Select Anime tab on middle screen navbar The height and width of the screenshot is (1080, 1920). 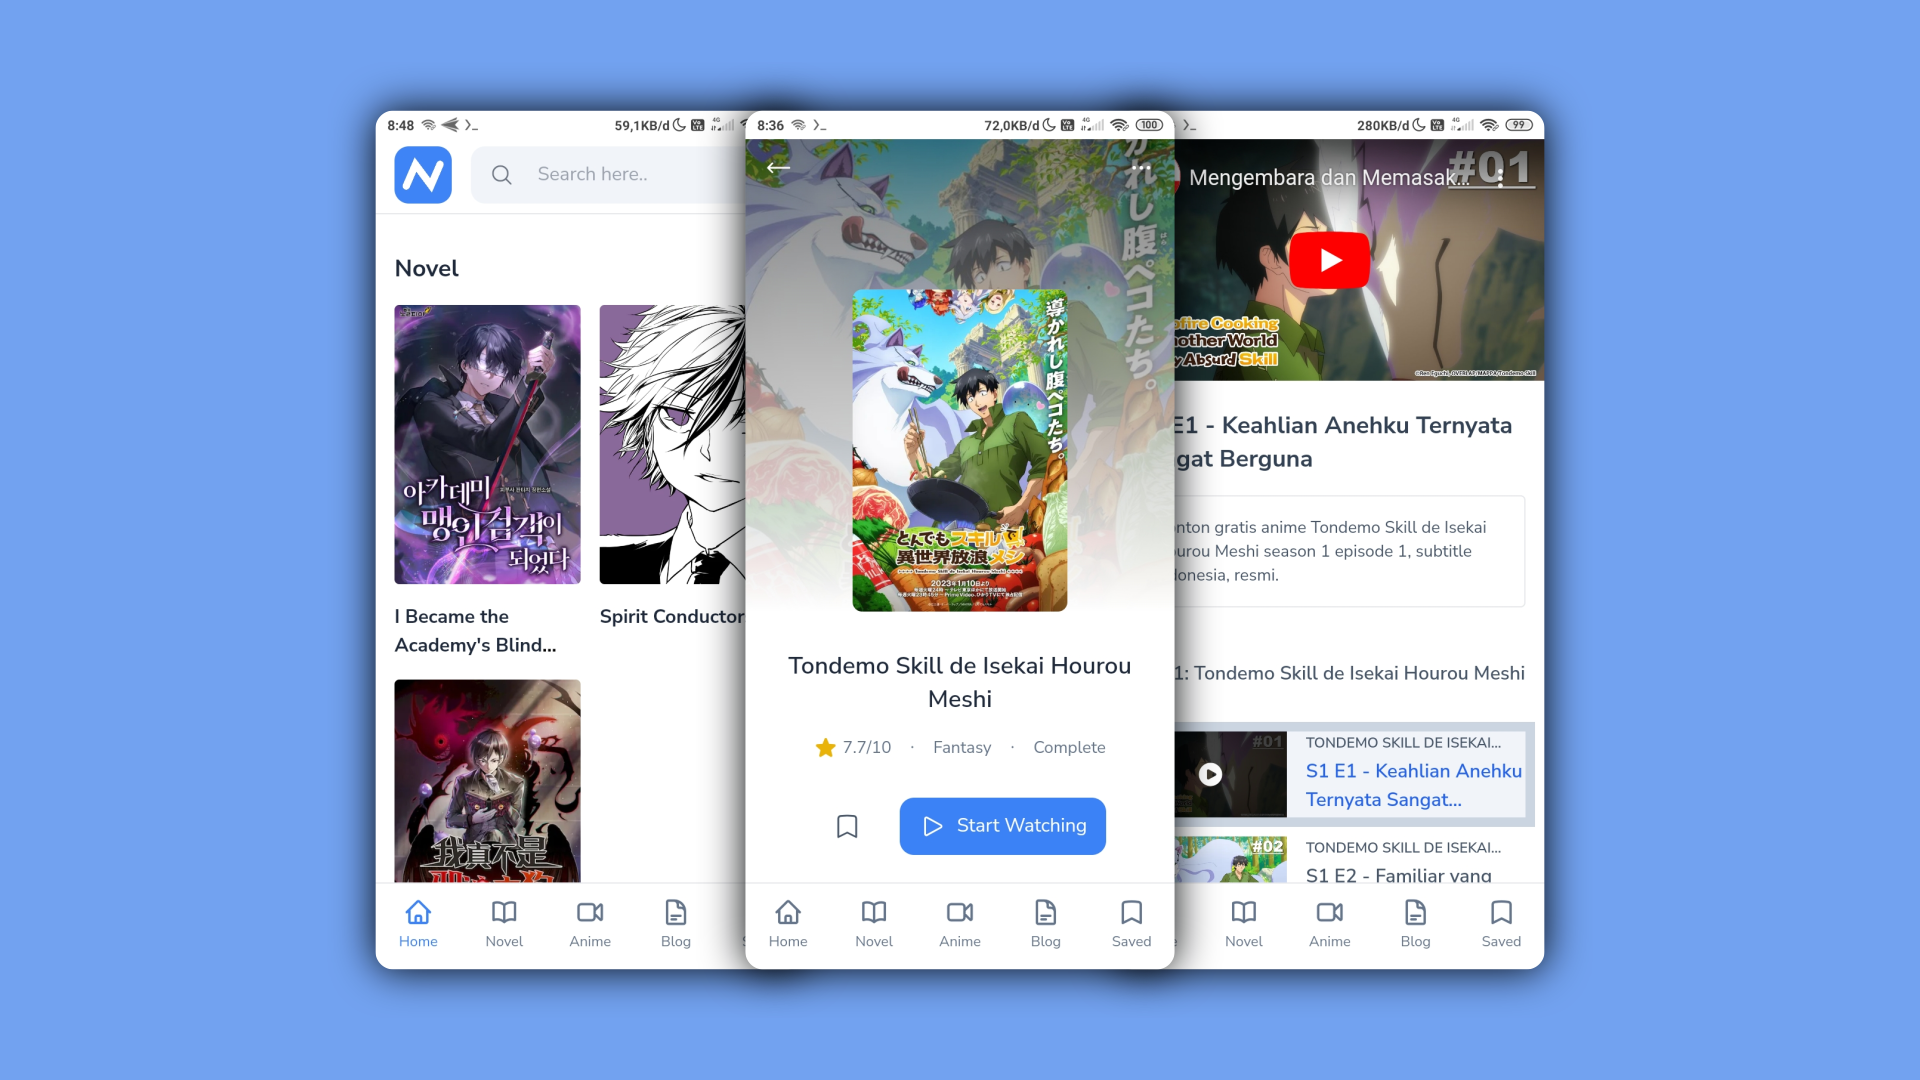pos(960,923)
